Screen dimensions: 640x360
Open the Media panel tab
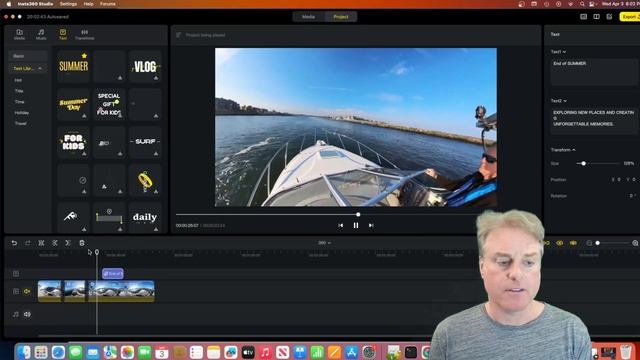[19, 34]
